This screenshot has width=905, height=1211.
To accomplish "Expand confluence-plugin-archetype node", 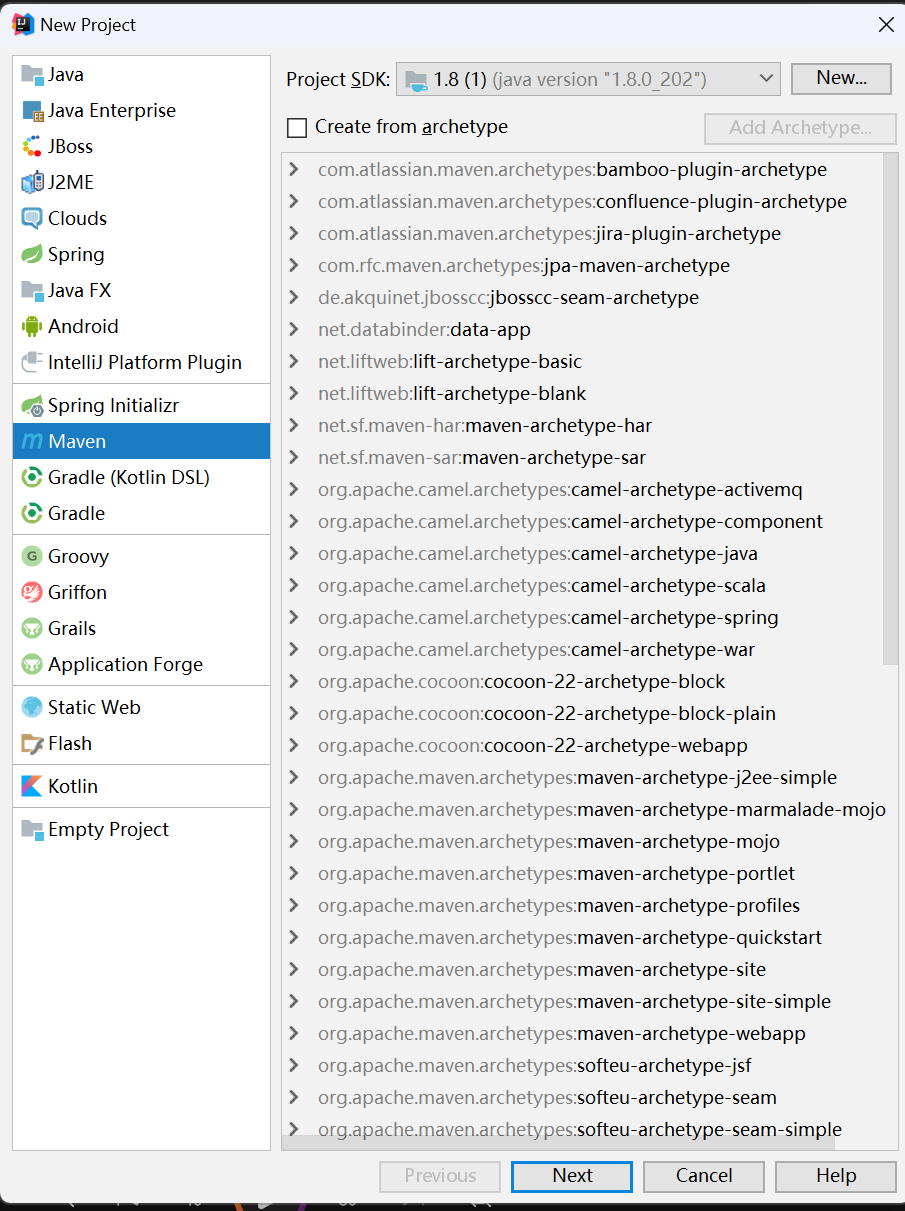I will click(293, 202).
